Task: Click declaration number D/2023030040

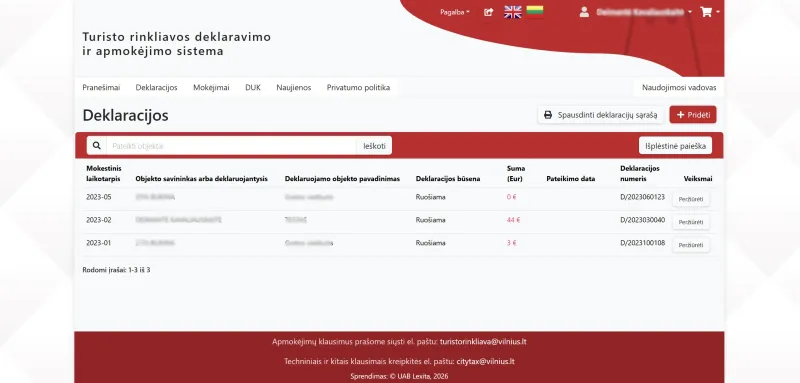Action: [642, 220]
